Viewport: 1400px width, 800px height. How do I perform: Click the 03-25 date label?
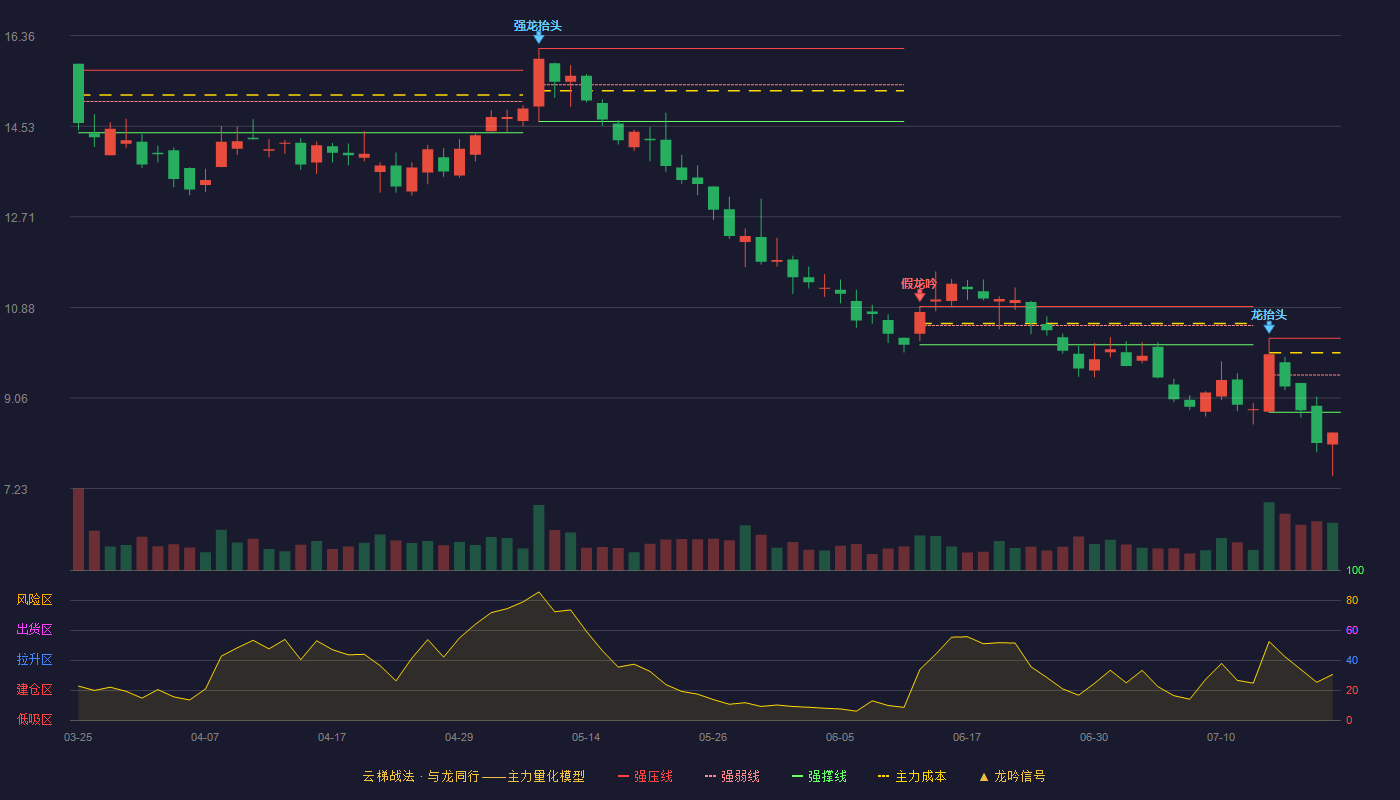[78, 737]
